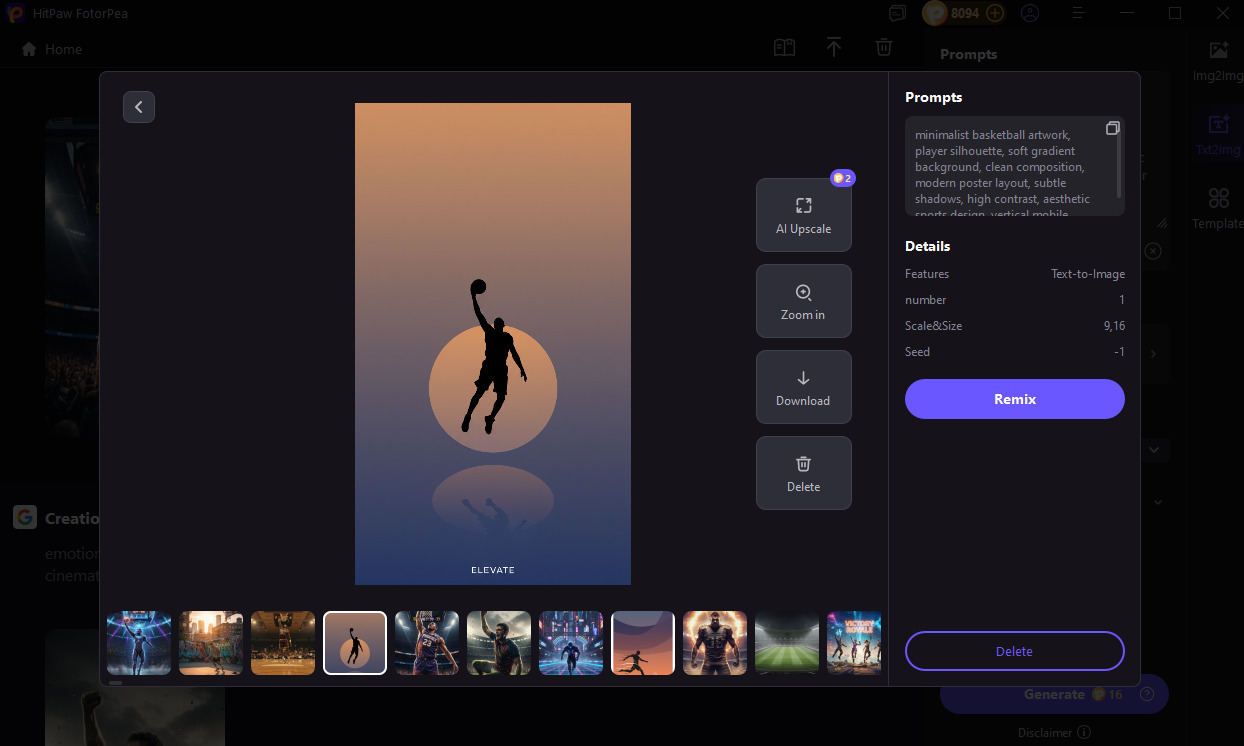The image size is (1244, 746).
Task: Go back using the left arrow button
Action: [x=138, y=106]
